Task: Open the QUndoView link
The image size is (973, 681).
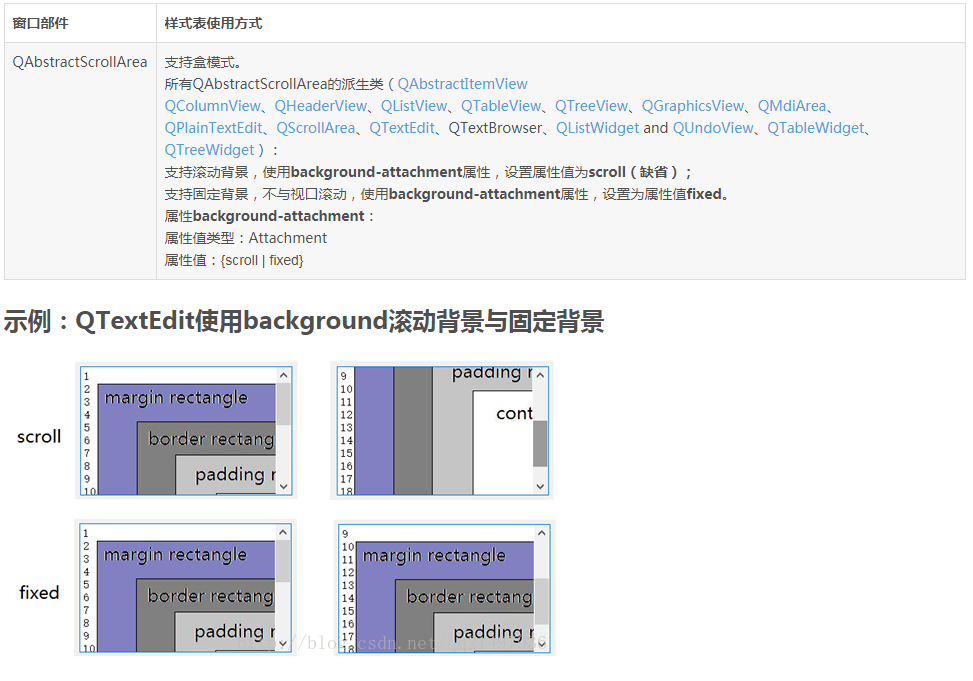Action: (x=712, y=128)
